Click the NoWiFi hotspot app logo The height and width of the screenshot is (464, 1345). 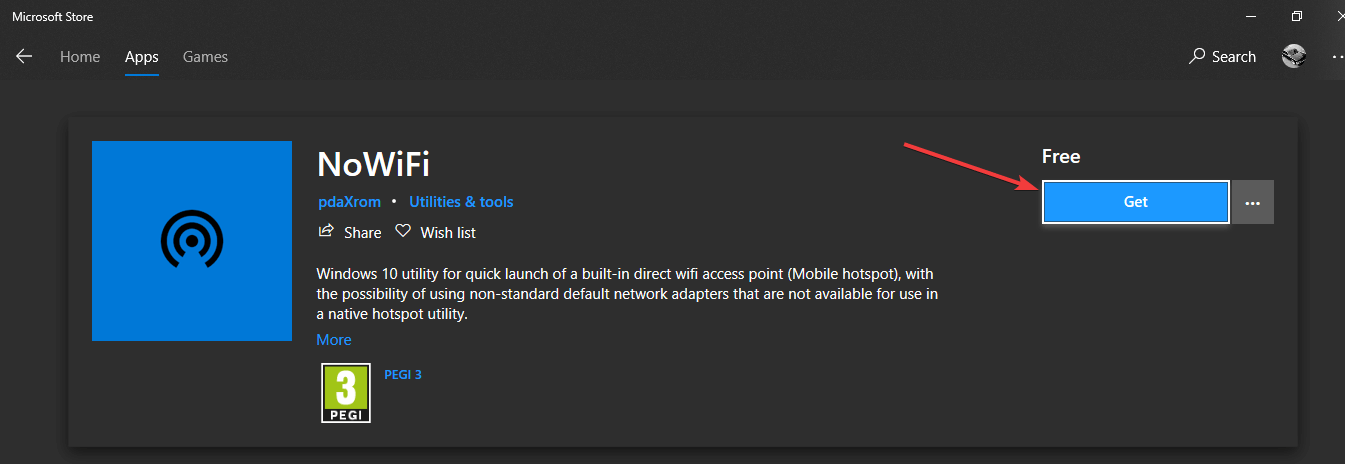click(192, 241)
